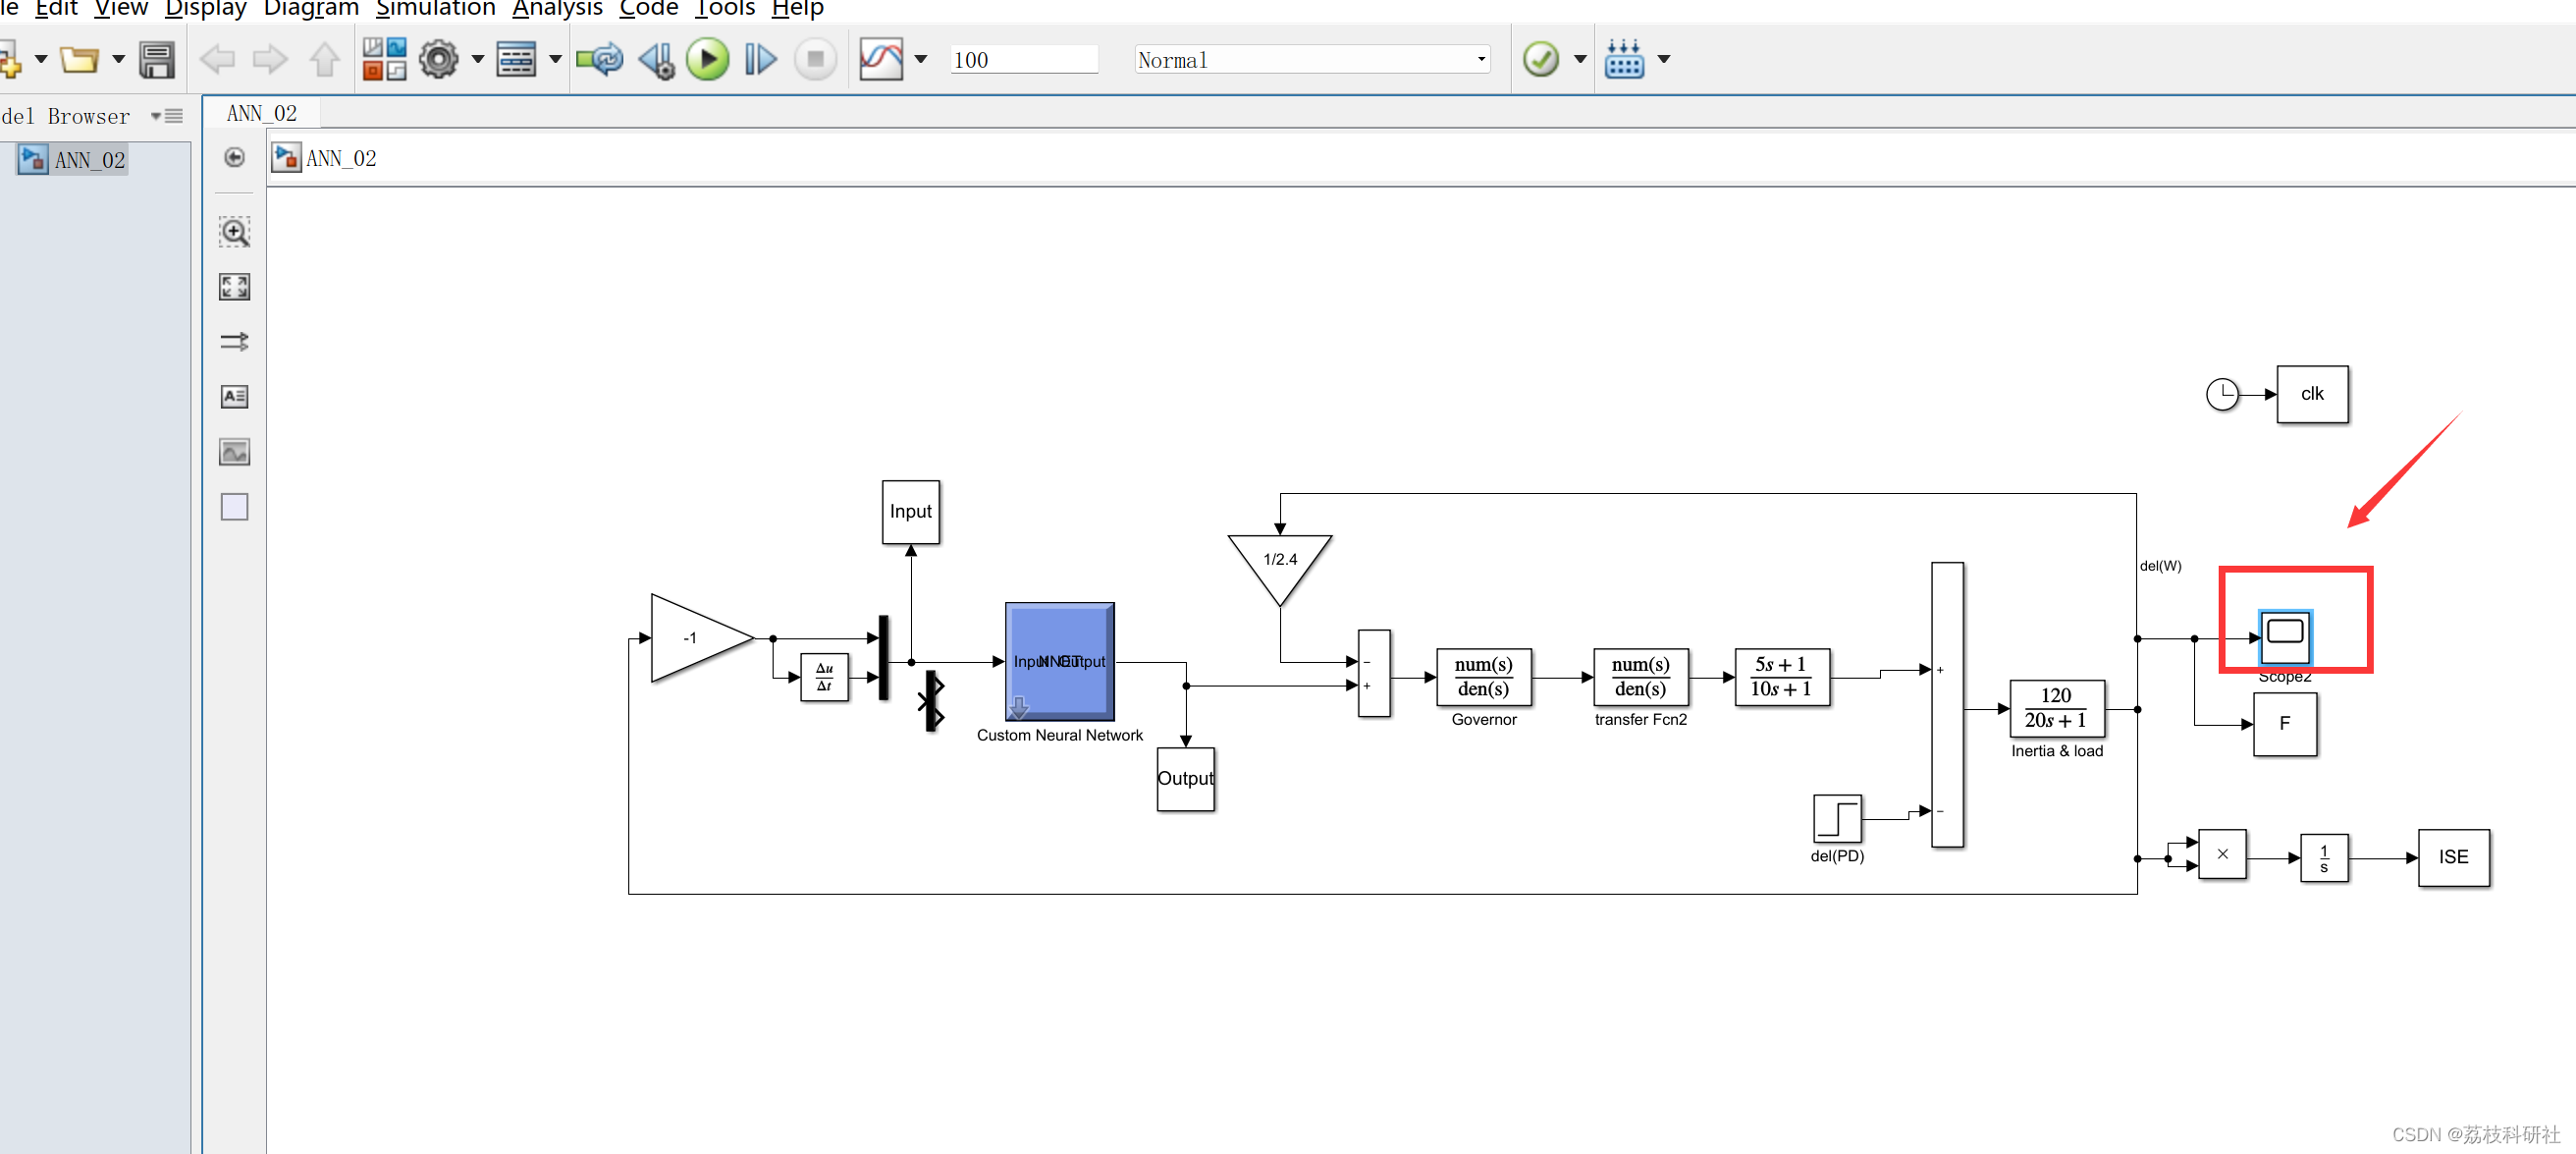
Task: Click the Step Back button
Action: 656,59
